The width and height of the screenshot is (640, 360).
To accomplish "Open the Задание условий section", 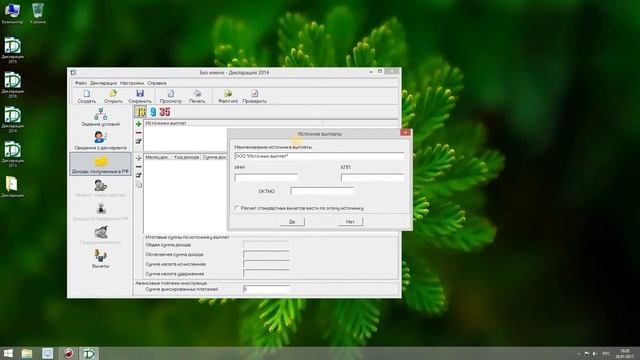I will (100, 117).
